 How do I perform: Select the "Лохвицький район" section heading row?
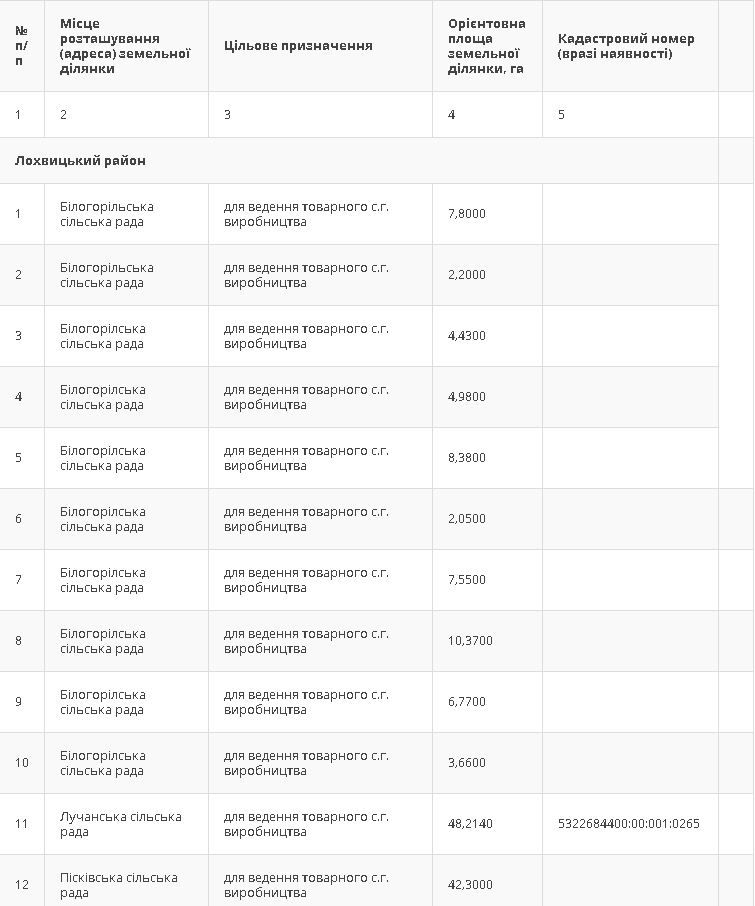pyautogui.click(x=80, y=161)
